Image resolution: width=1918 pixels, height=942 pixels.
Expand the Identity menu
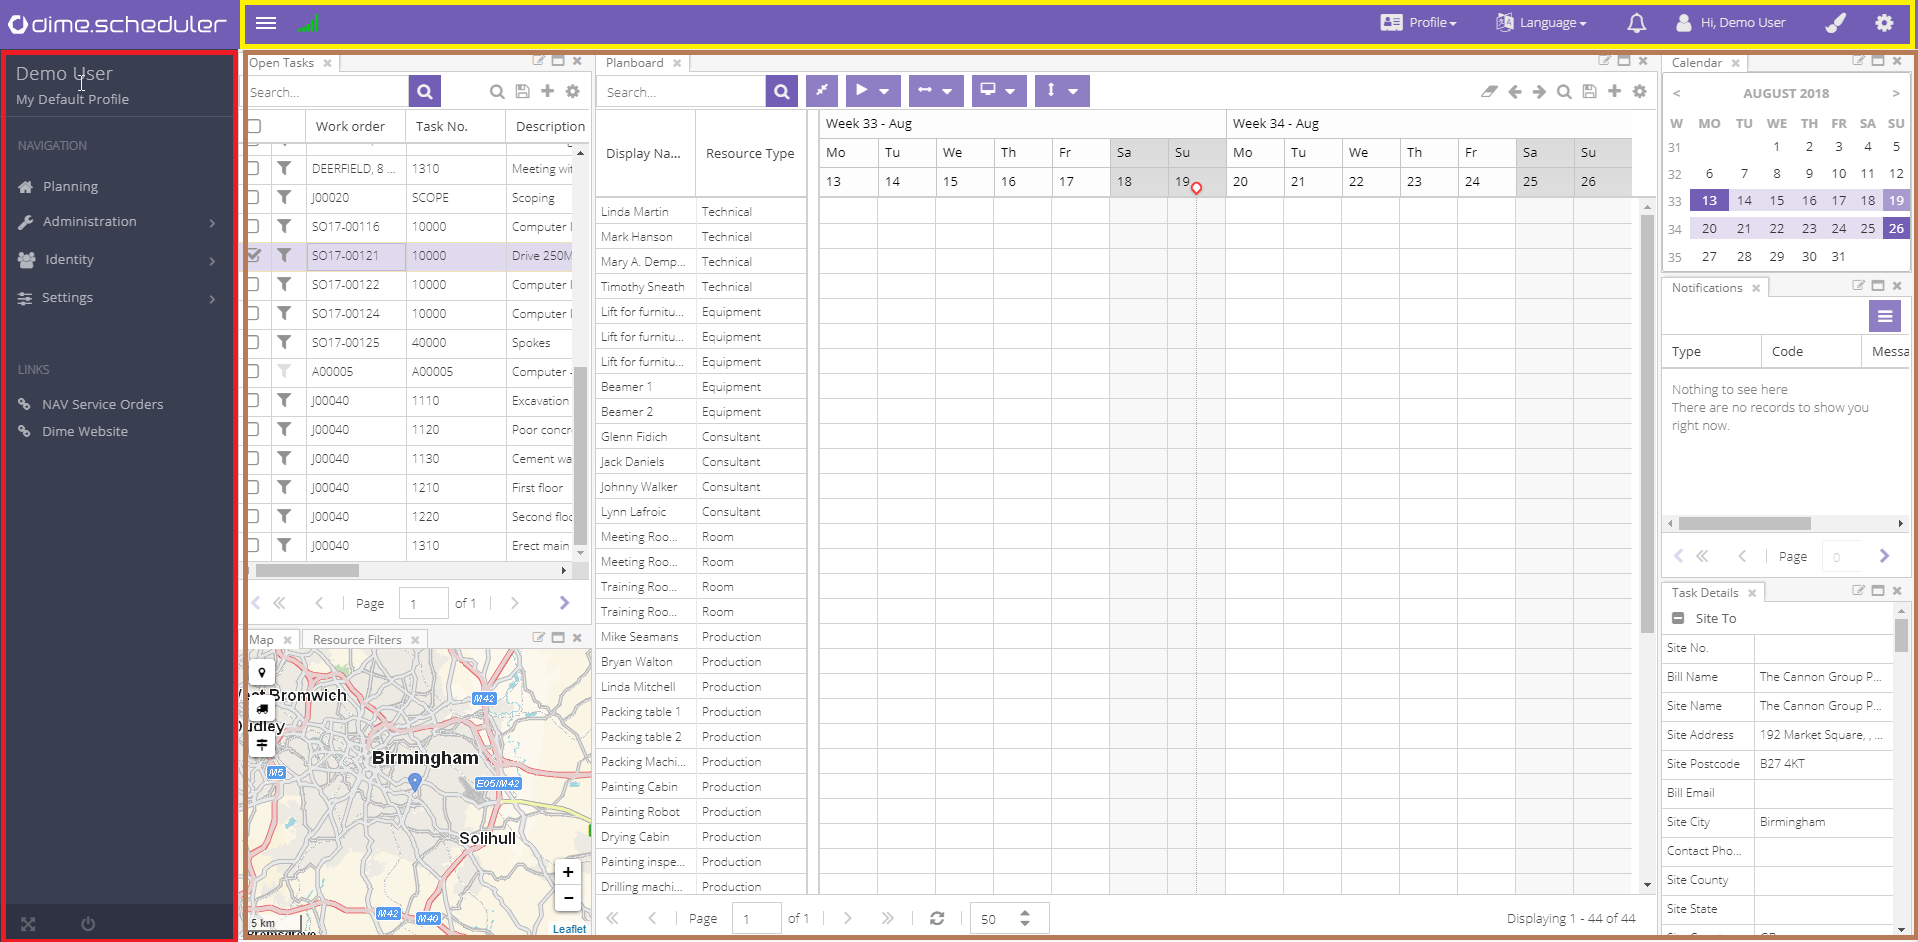pos(117,260)
